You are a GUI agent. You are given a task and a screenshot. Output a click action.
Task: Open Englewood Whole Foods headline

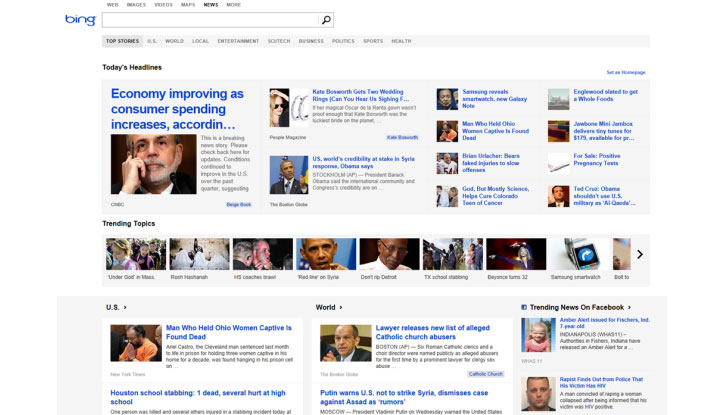coord(605,95)
